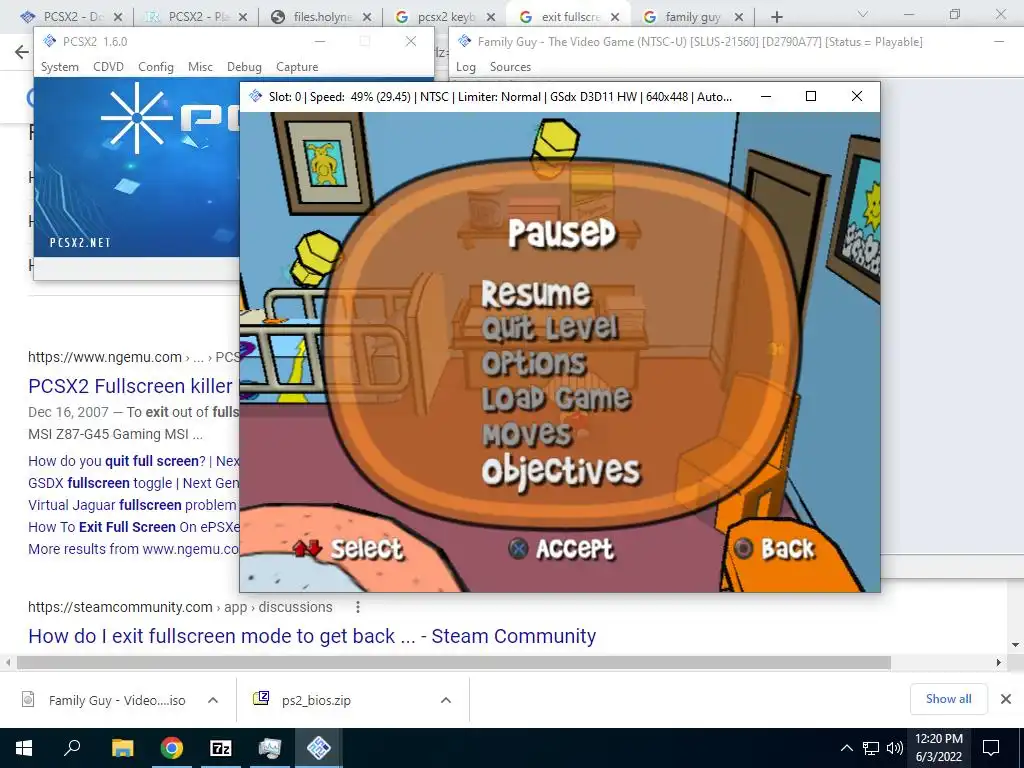Screen dimensions: 1024x768
Task: Click the Chrome tab search chevron
Action: click(x=863, y=14)
